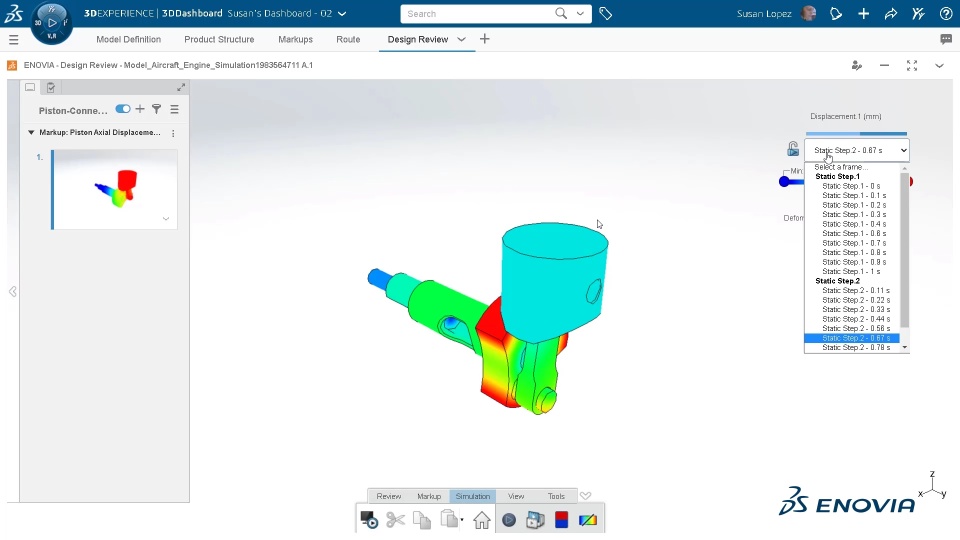Viewport: 960px width, 540px height.
Task: Select frame Static Step.1 - 0.4 s
Action: 853,224
